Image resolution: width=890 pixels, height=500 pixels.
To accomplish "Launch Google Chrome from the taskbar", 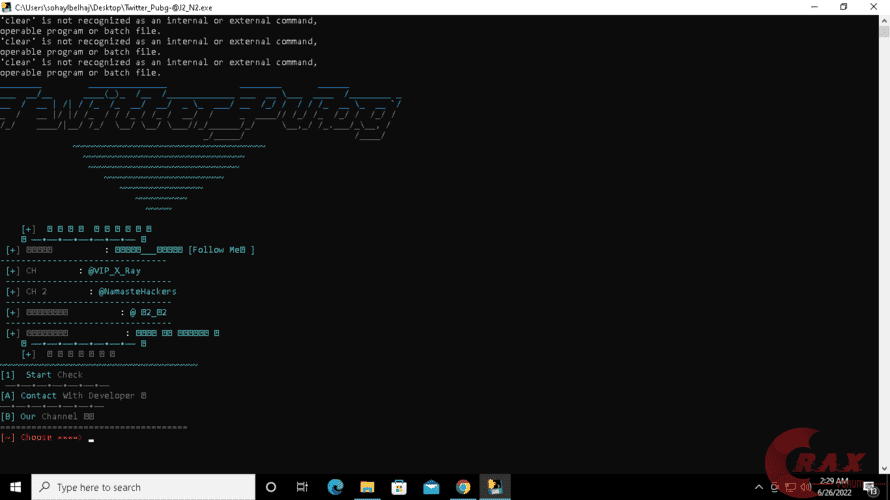I will (463, 487).
